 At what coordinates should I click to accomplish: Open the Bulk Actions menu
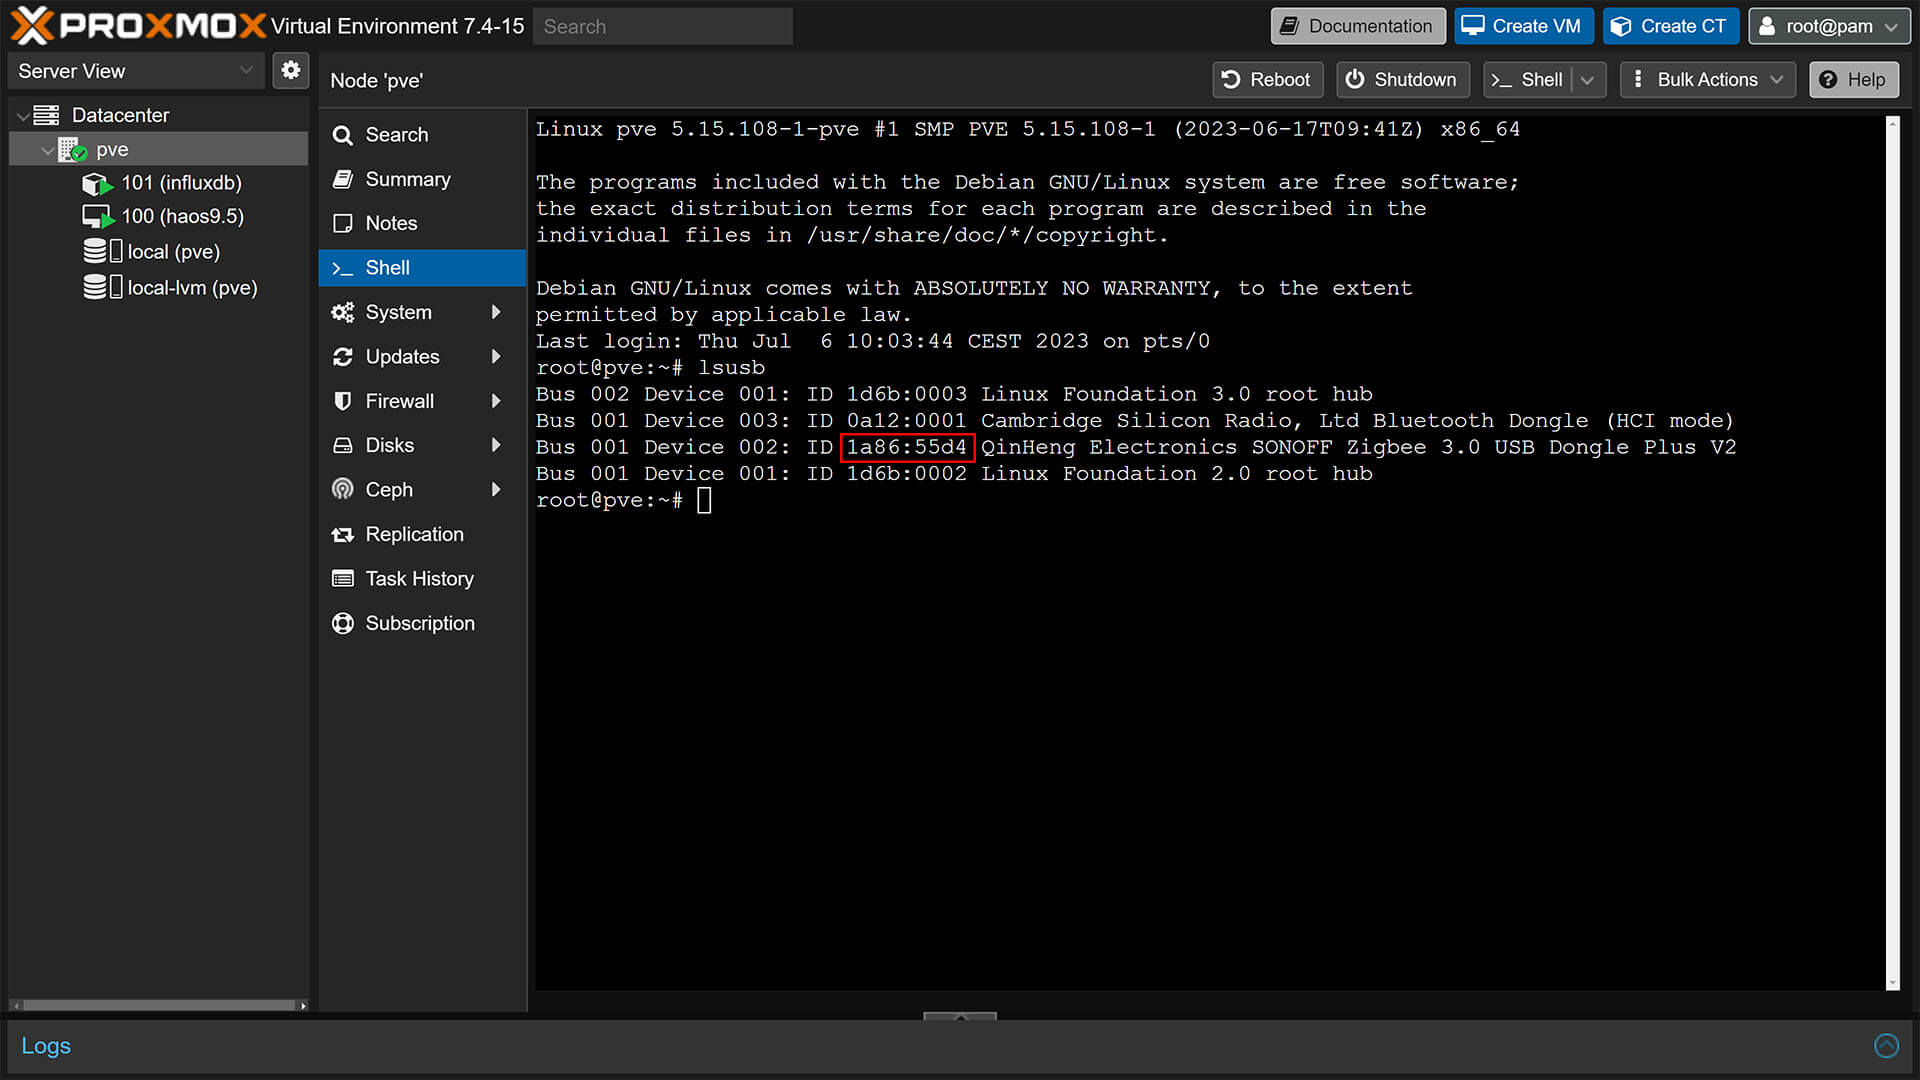pyautogui.click(x=1706, y=79)
